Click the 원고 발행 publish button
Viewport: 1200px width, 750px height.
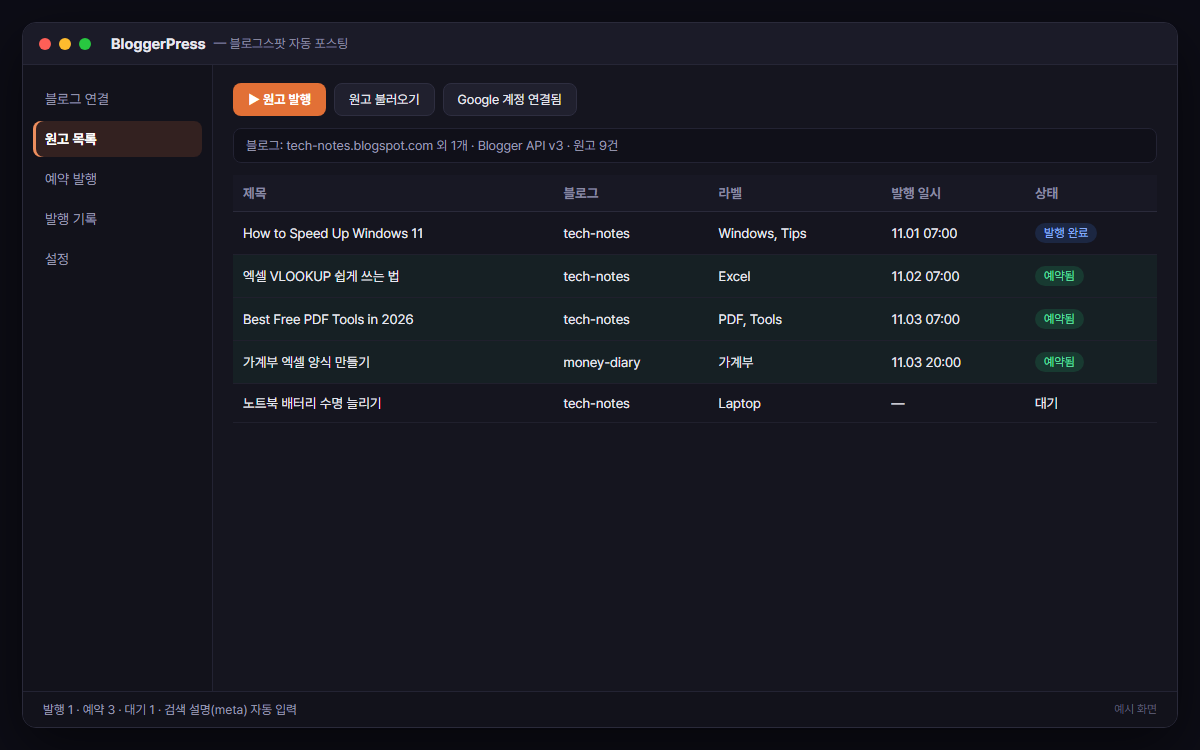tap(279, 100)
